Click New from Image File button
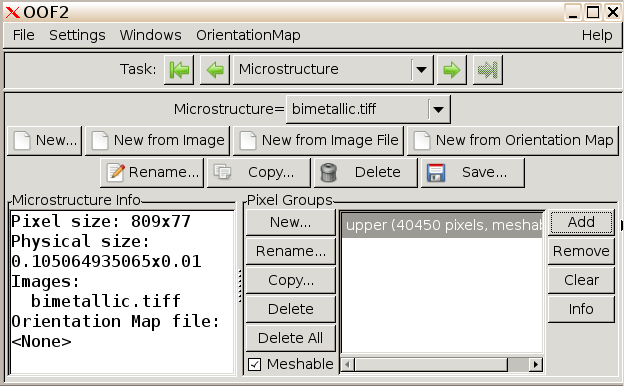The height and width of the screenshot is (386, 624). 318,140
